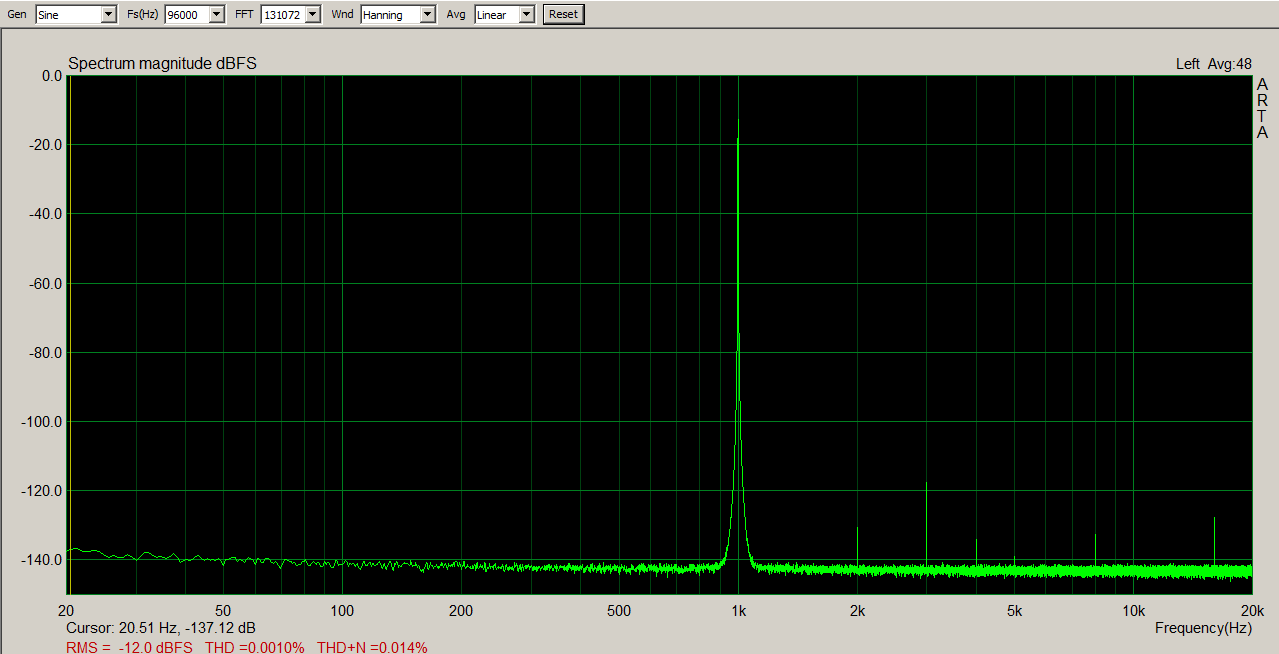
Task: Click the 'RMS = -12.0 dBFS' readout
Action: tap(130, 647)
